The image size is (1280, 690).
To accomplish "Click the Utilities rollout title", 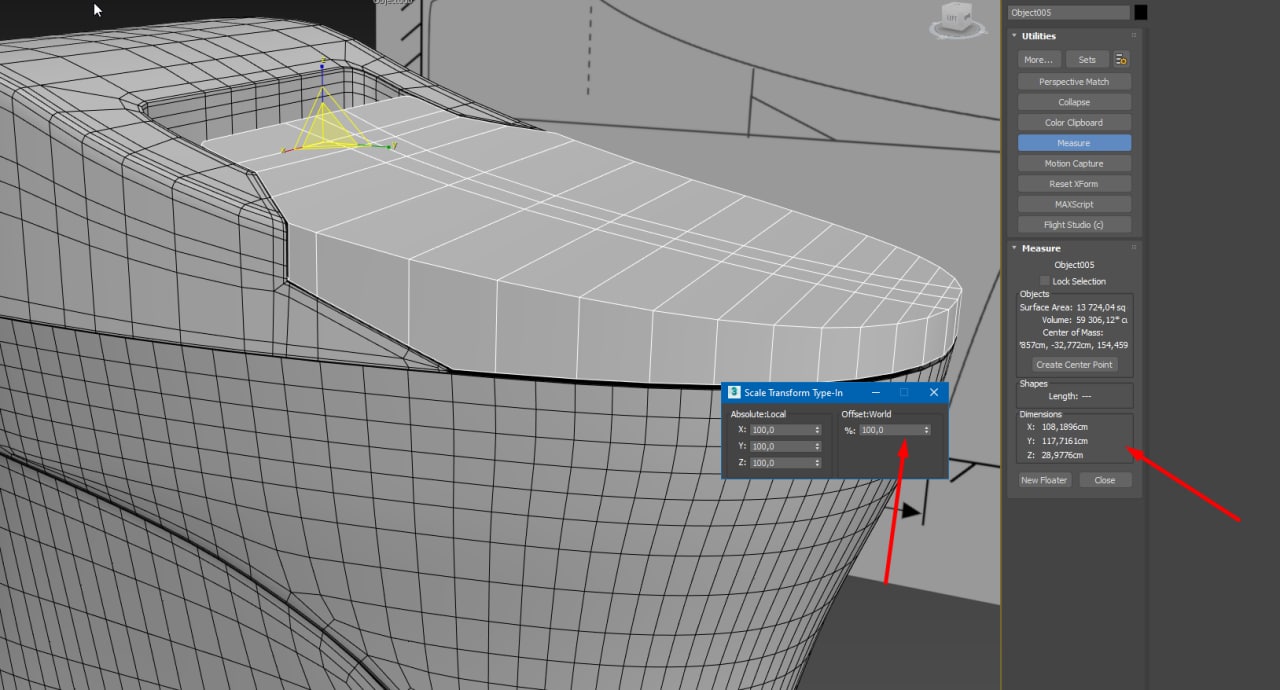I will 1039,36.
